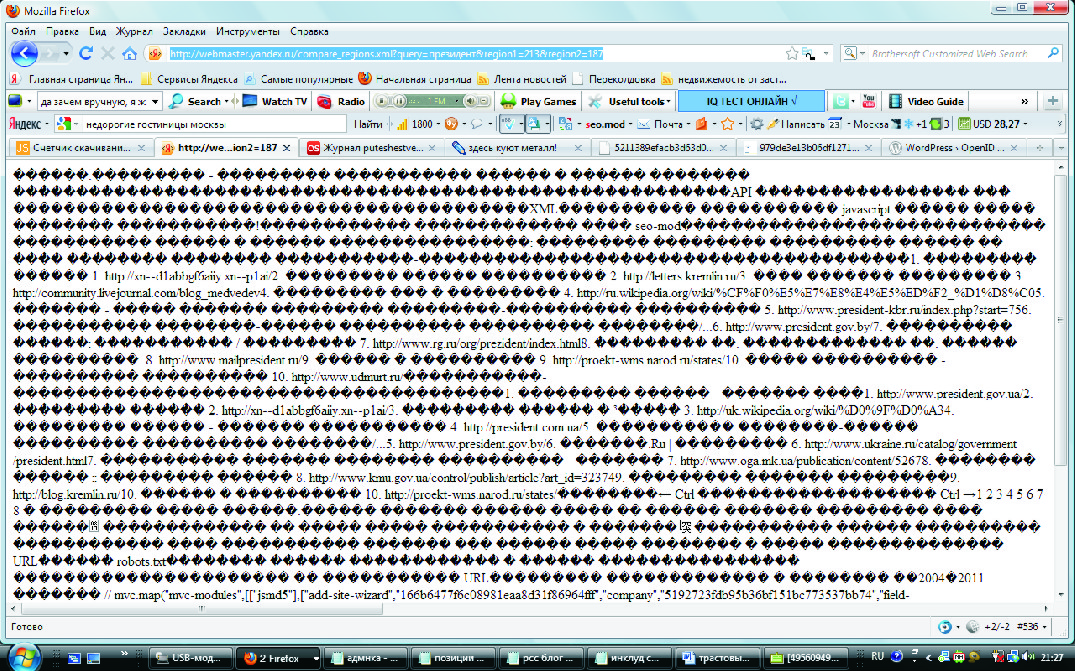Open the Вид menu

tap(98, 32)
